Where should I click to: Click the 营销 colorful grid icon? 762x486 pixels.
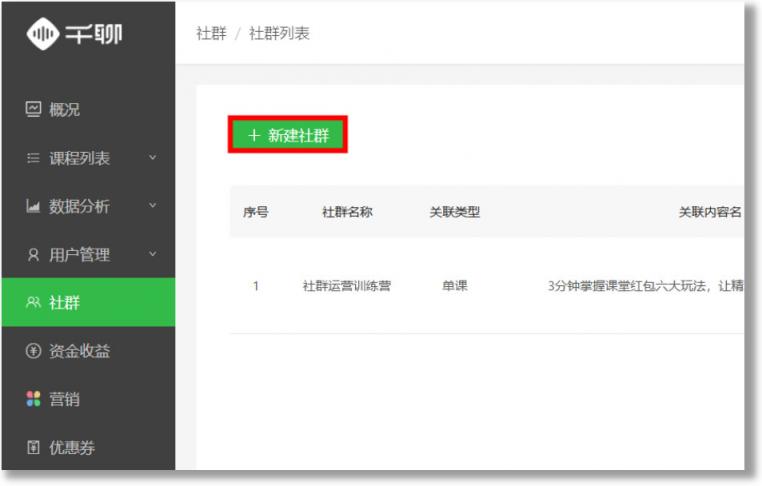tap(33, 399)
